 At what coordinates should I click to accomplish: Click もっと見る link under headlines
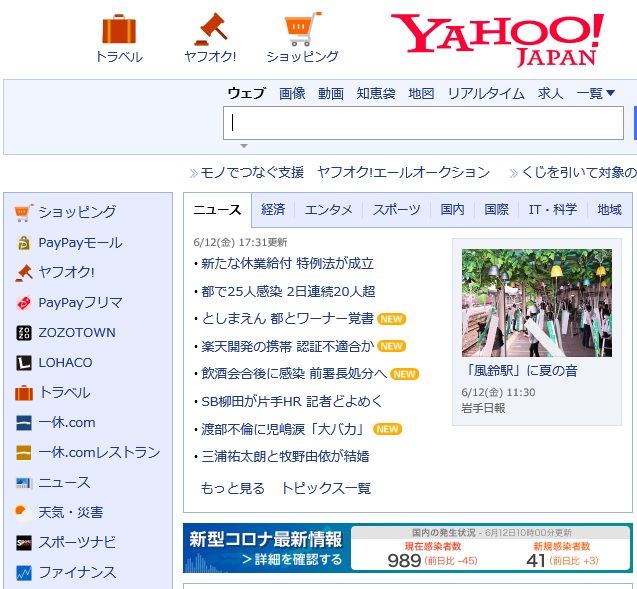point(233,488)
